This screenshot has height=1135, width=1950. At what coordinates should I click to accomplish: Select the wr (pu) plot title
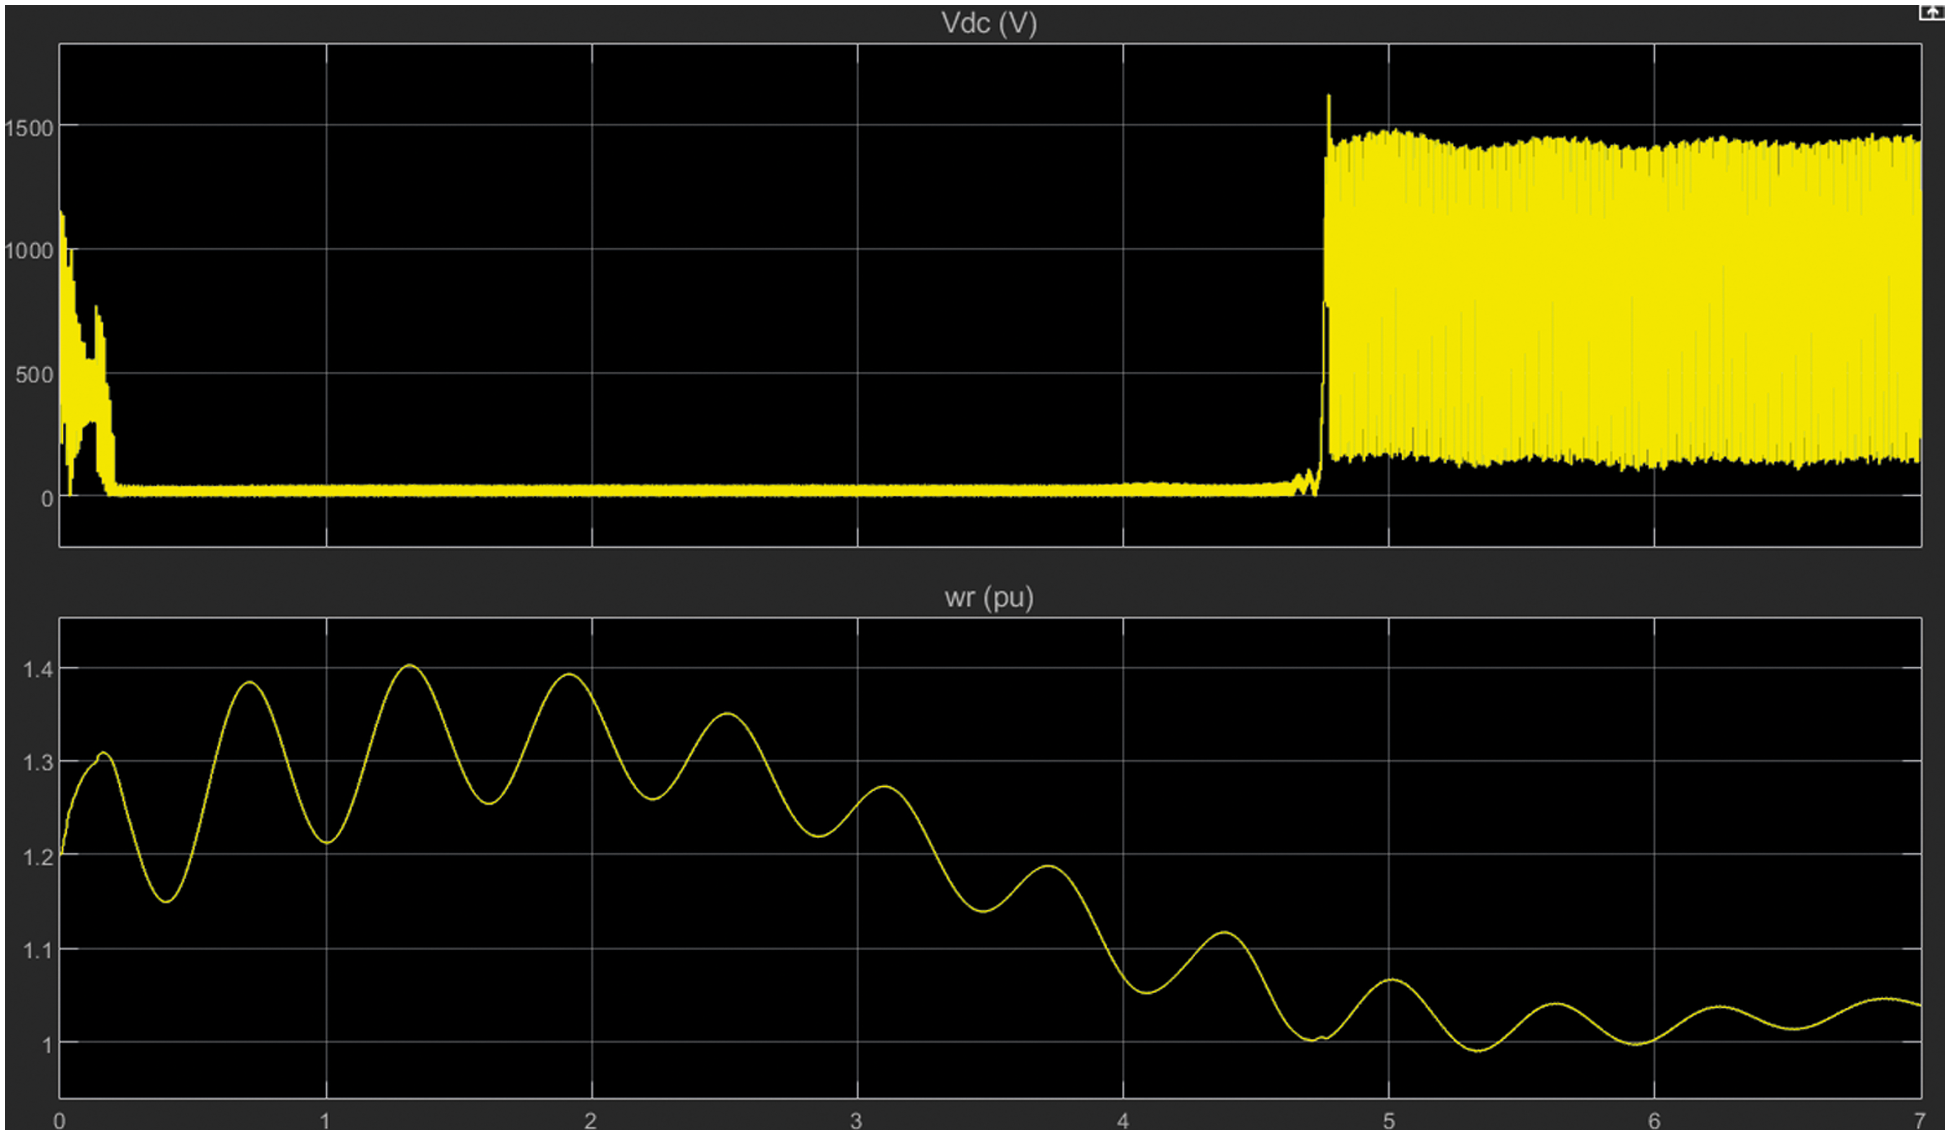(x=988, y=598)
